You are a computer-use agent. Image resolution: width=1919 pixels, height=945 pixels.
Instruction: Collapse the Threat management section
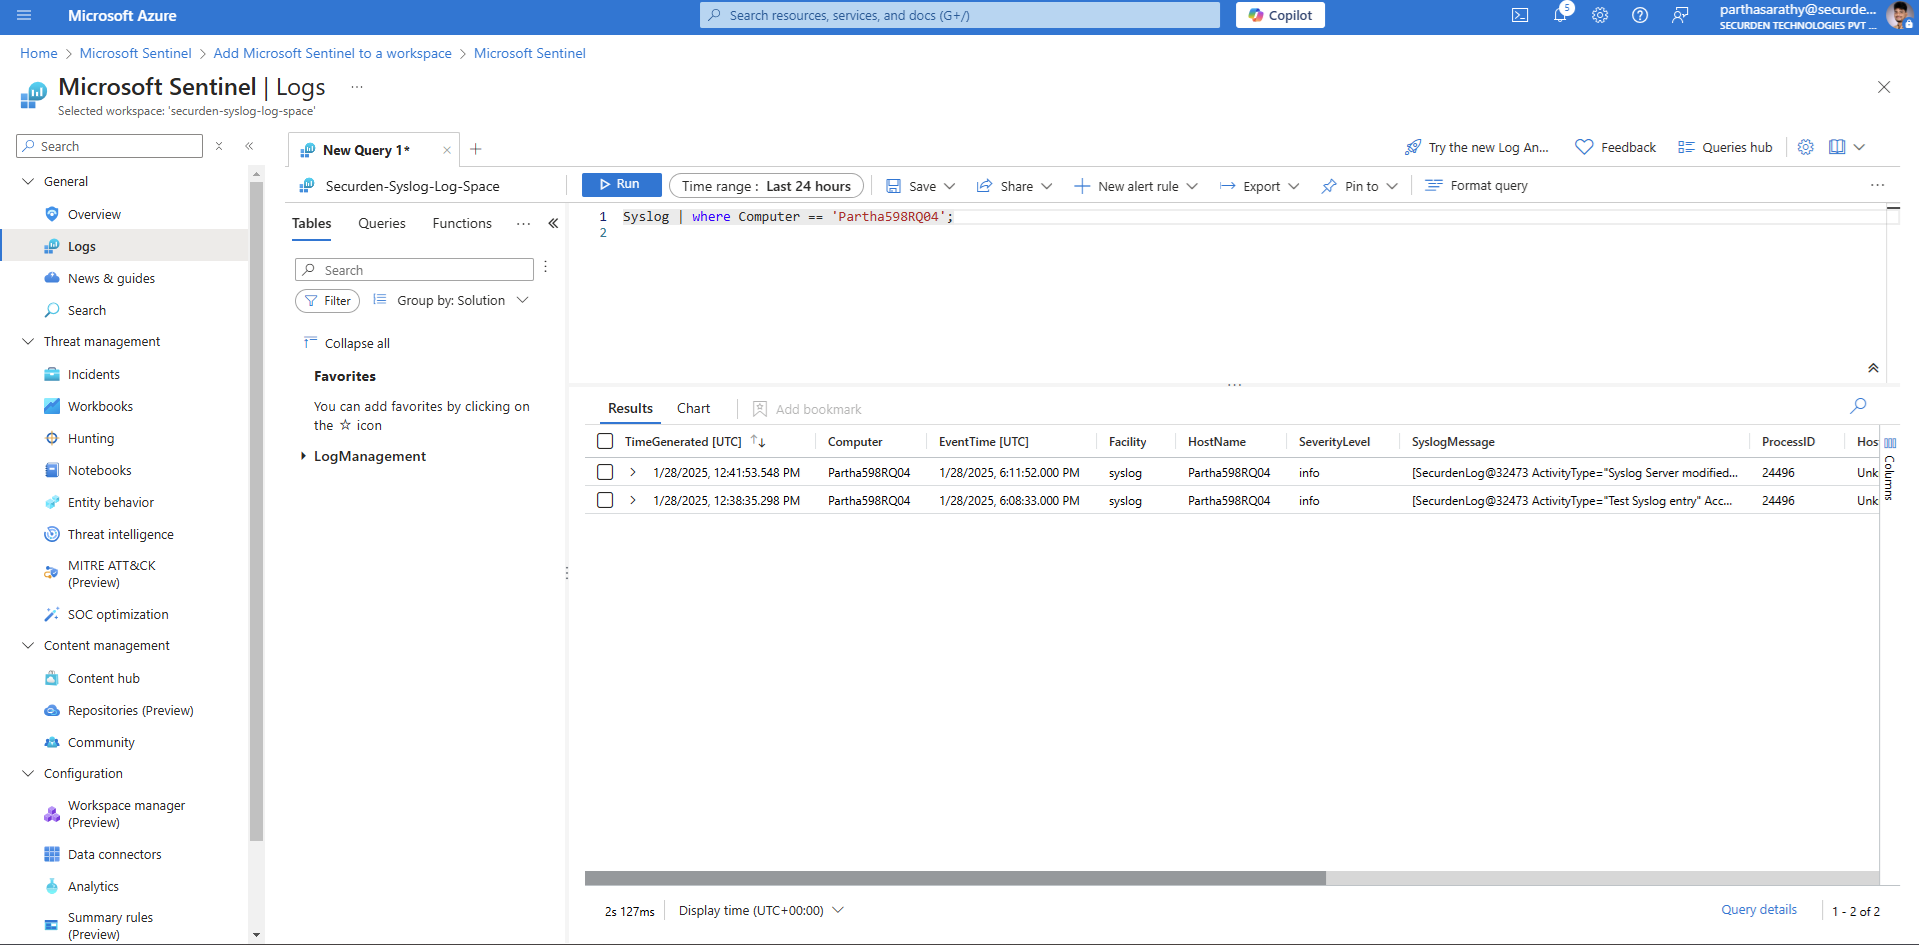coord(28,341)
